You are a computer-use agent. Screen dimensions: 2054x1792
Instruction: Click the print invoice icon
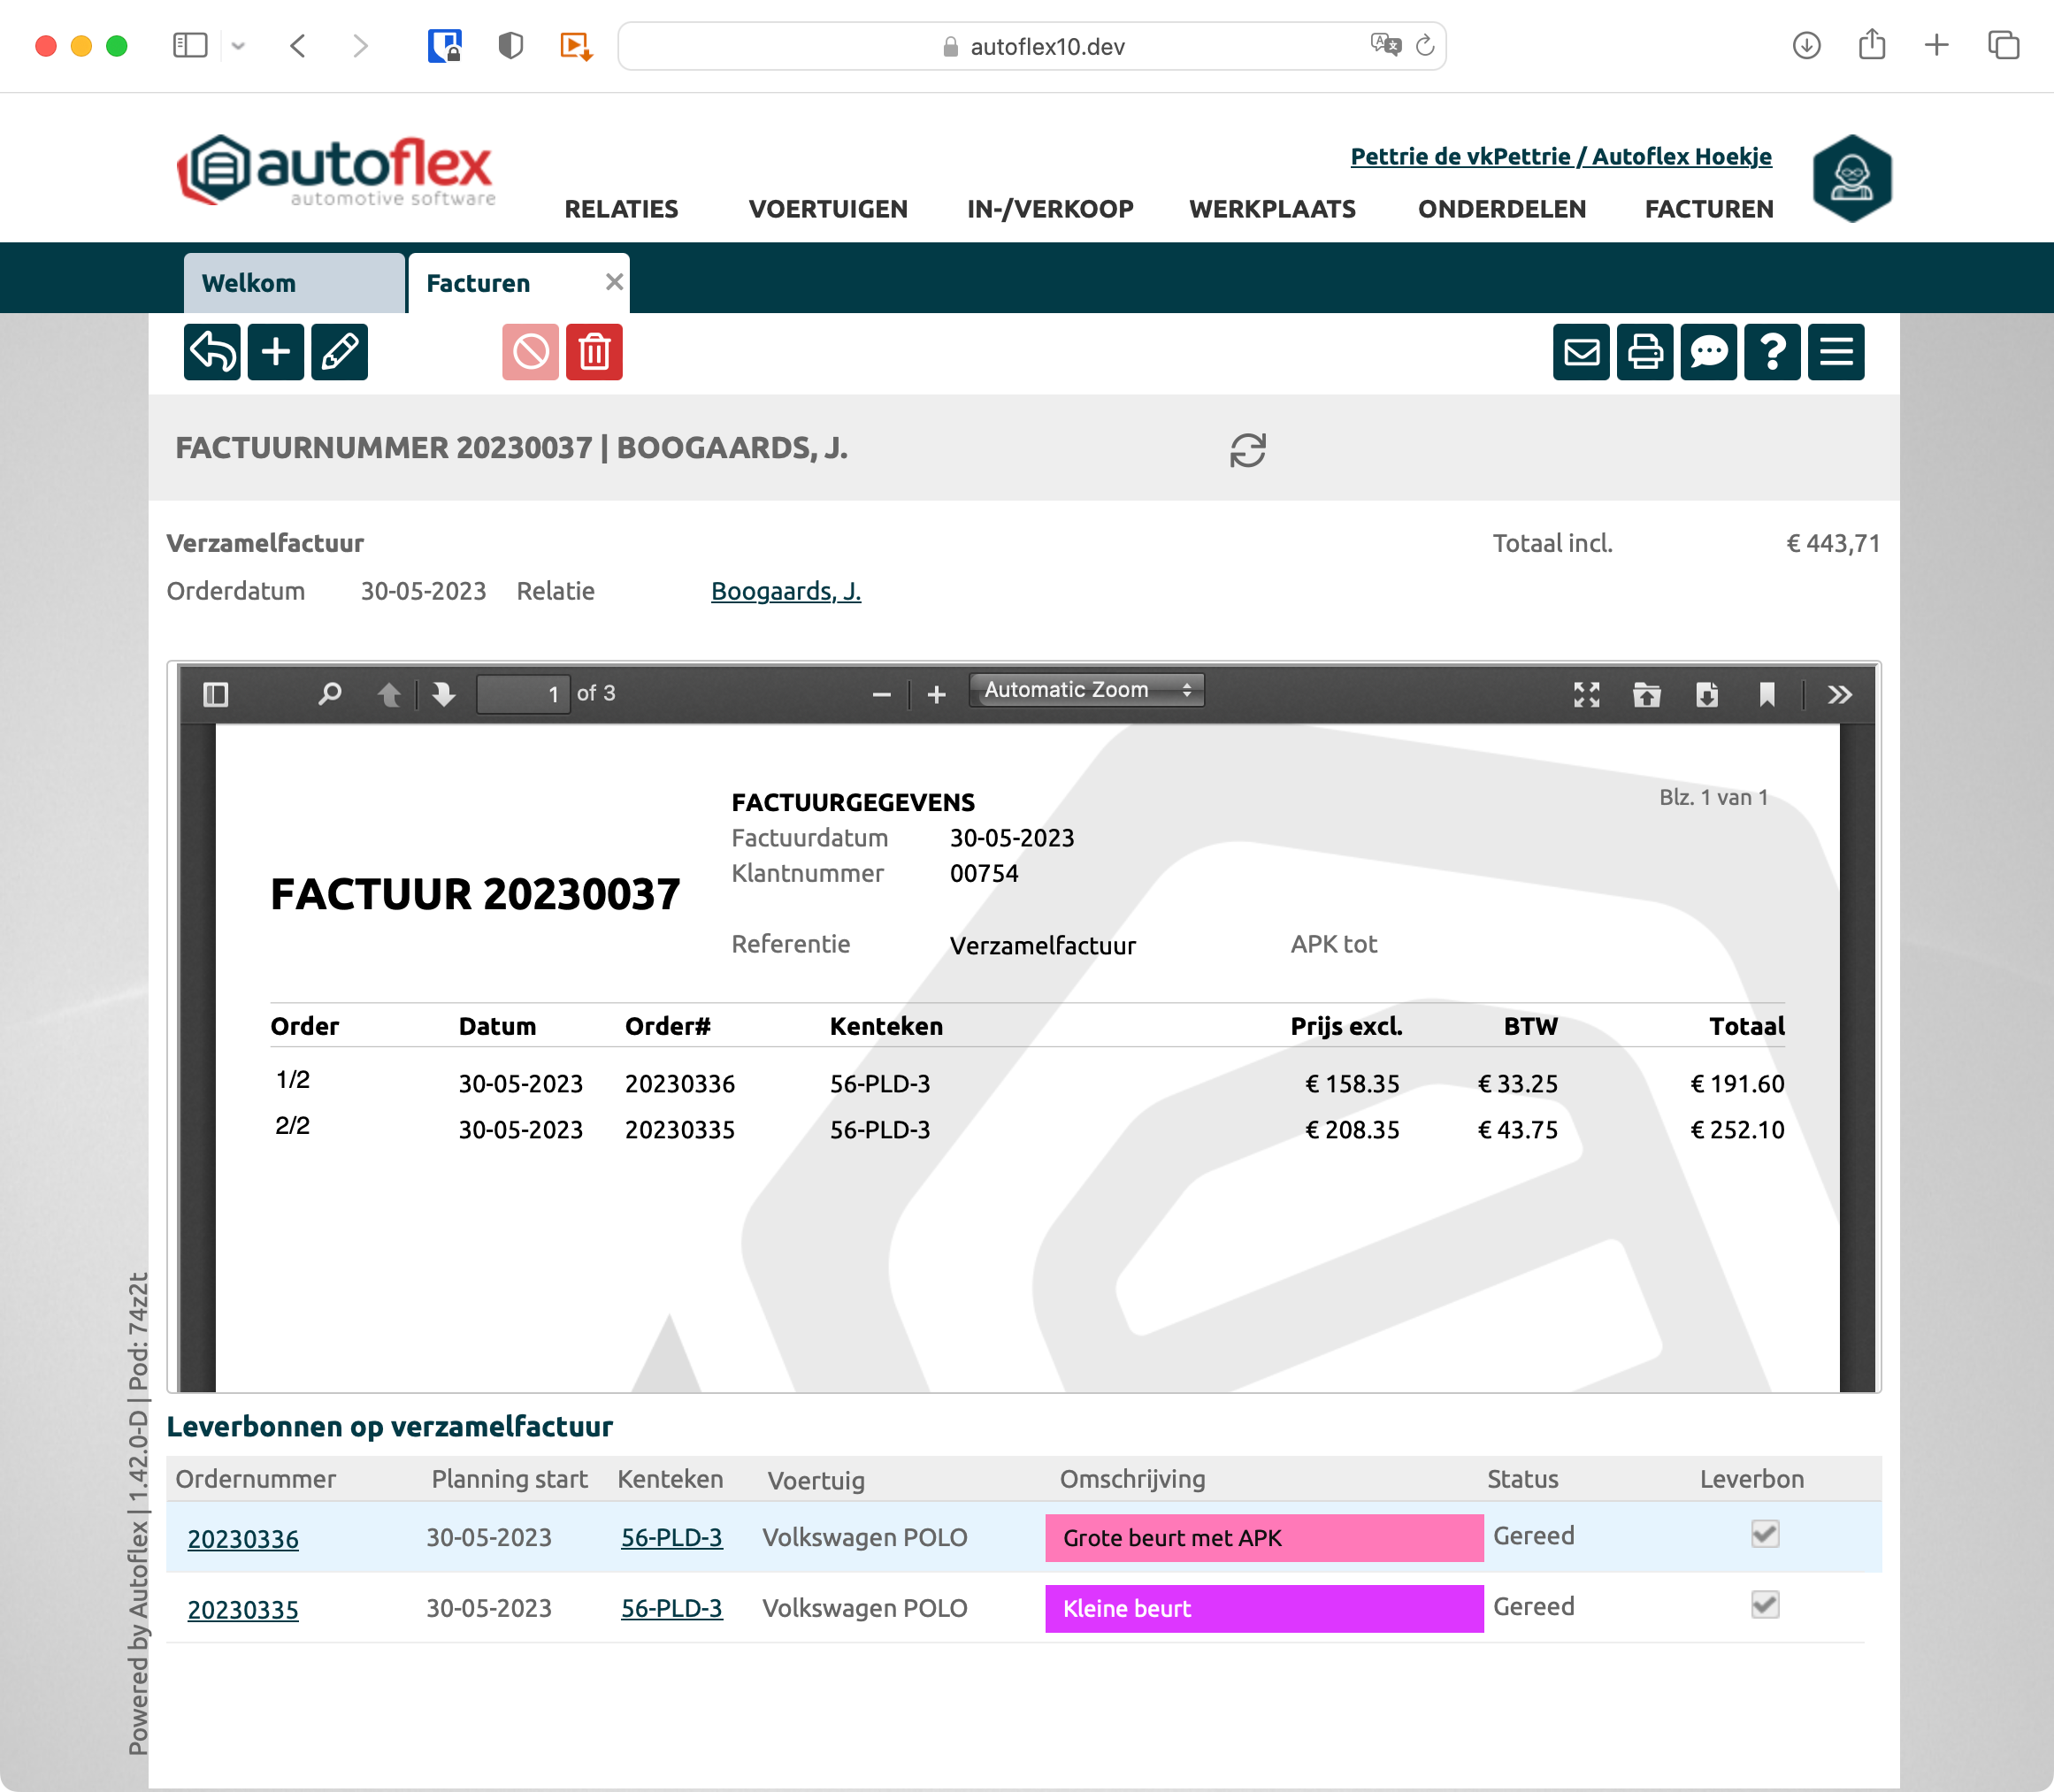coord(1645,352)
